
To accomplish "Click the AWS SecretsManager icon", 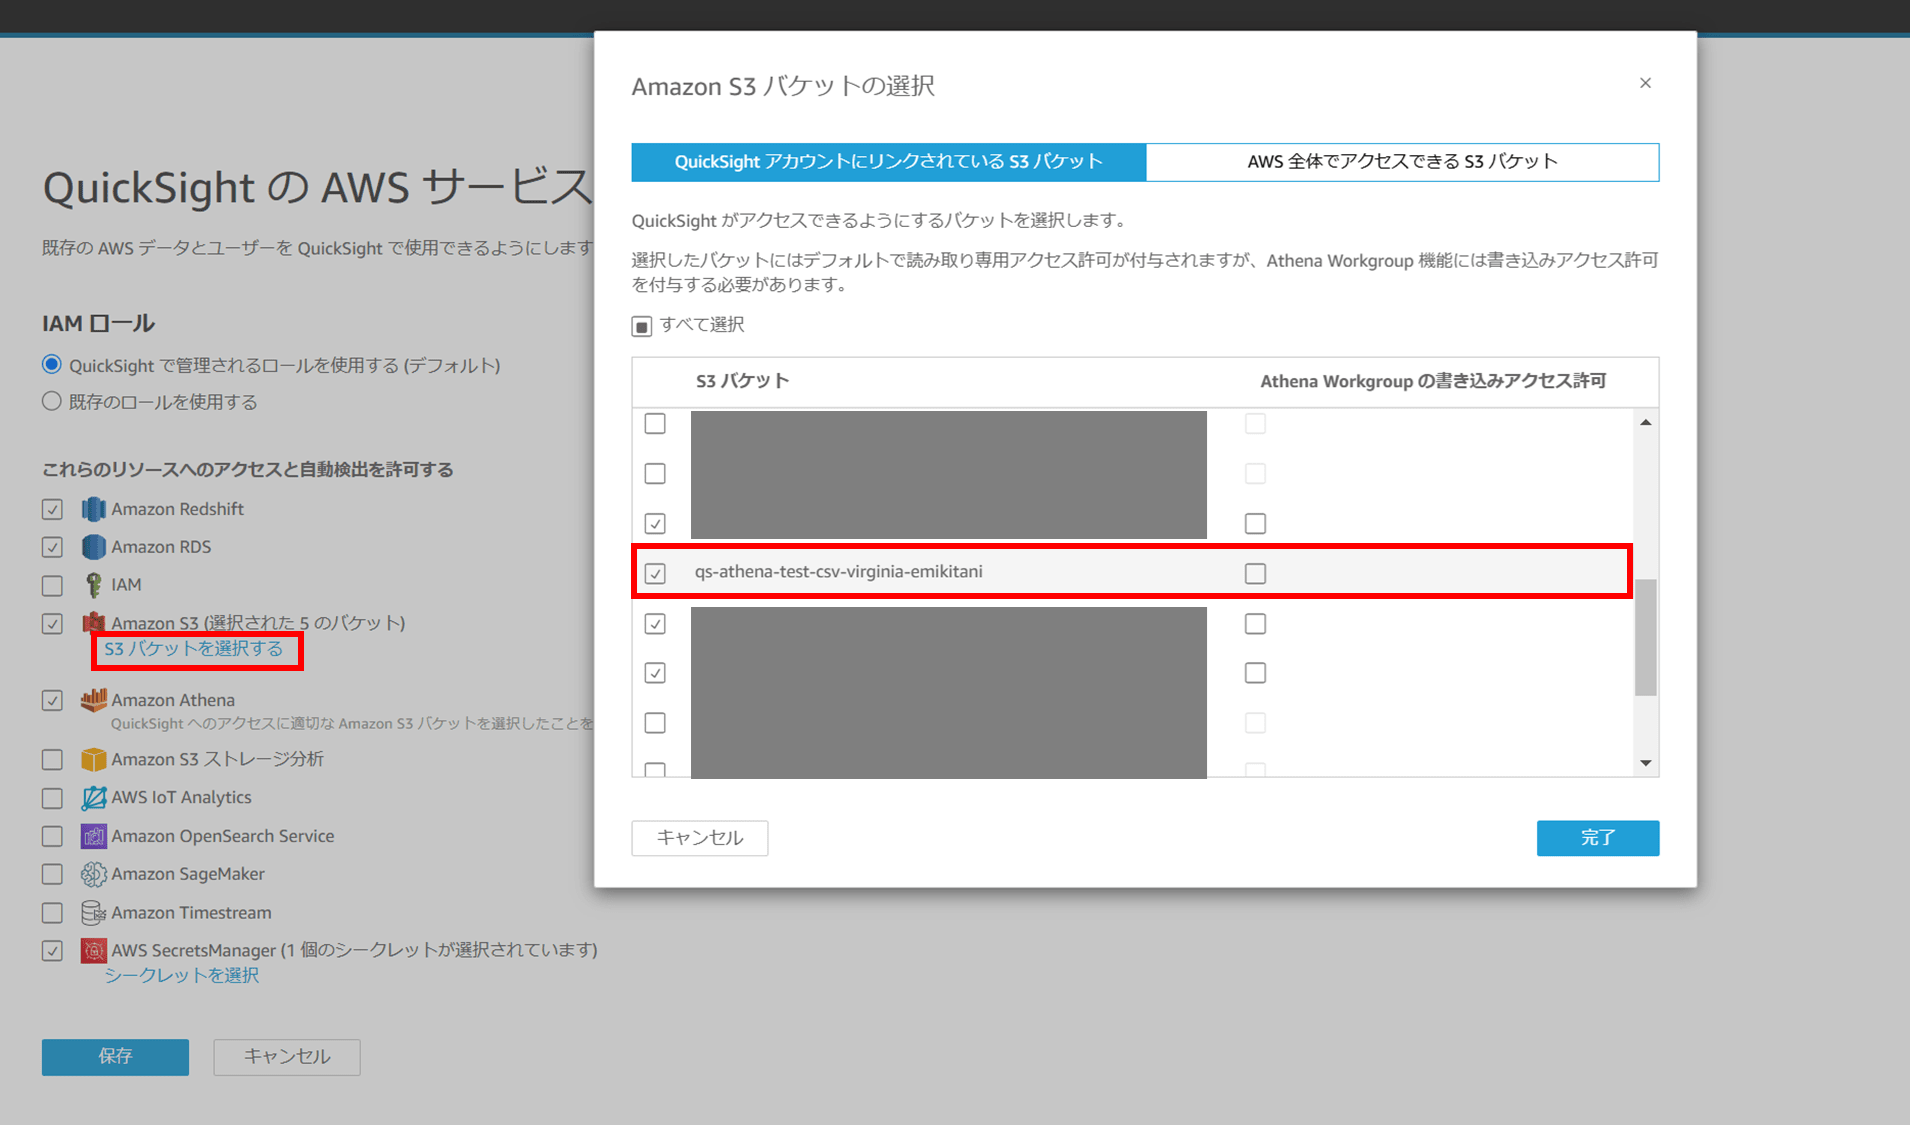I will point(93,950).
